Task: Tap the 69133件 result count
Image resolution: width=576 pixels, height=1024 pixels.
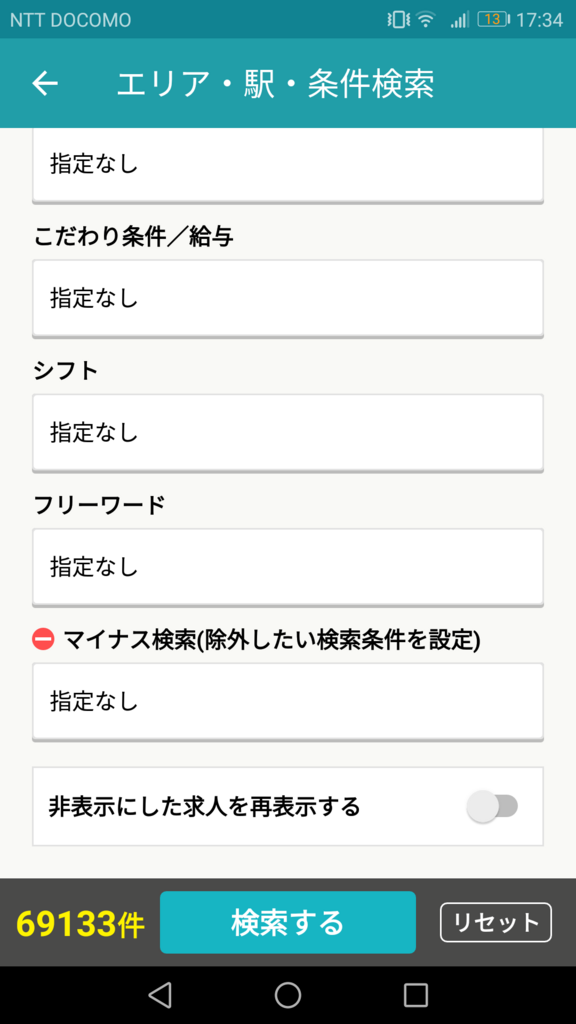Action: tap(80, 923)
